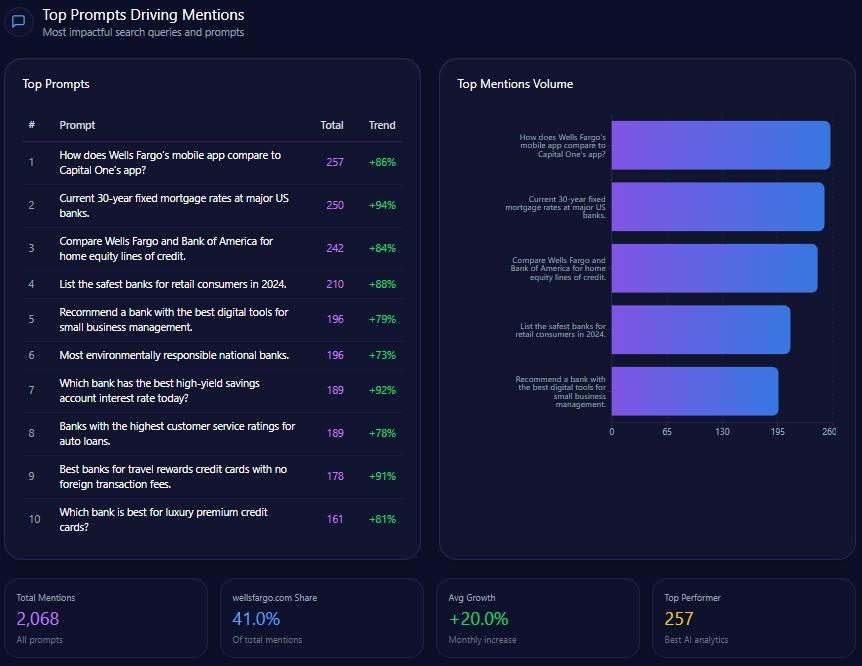This screenshot has height=666, width=862.
Task: Click the mortgage rates bar in the chart
Action: coord(717,207)
